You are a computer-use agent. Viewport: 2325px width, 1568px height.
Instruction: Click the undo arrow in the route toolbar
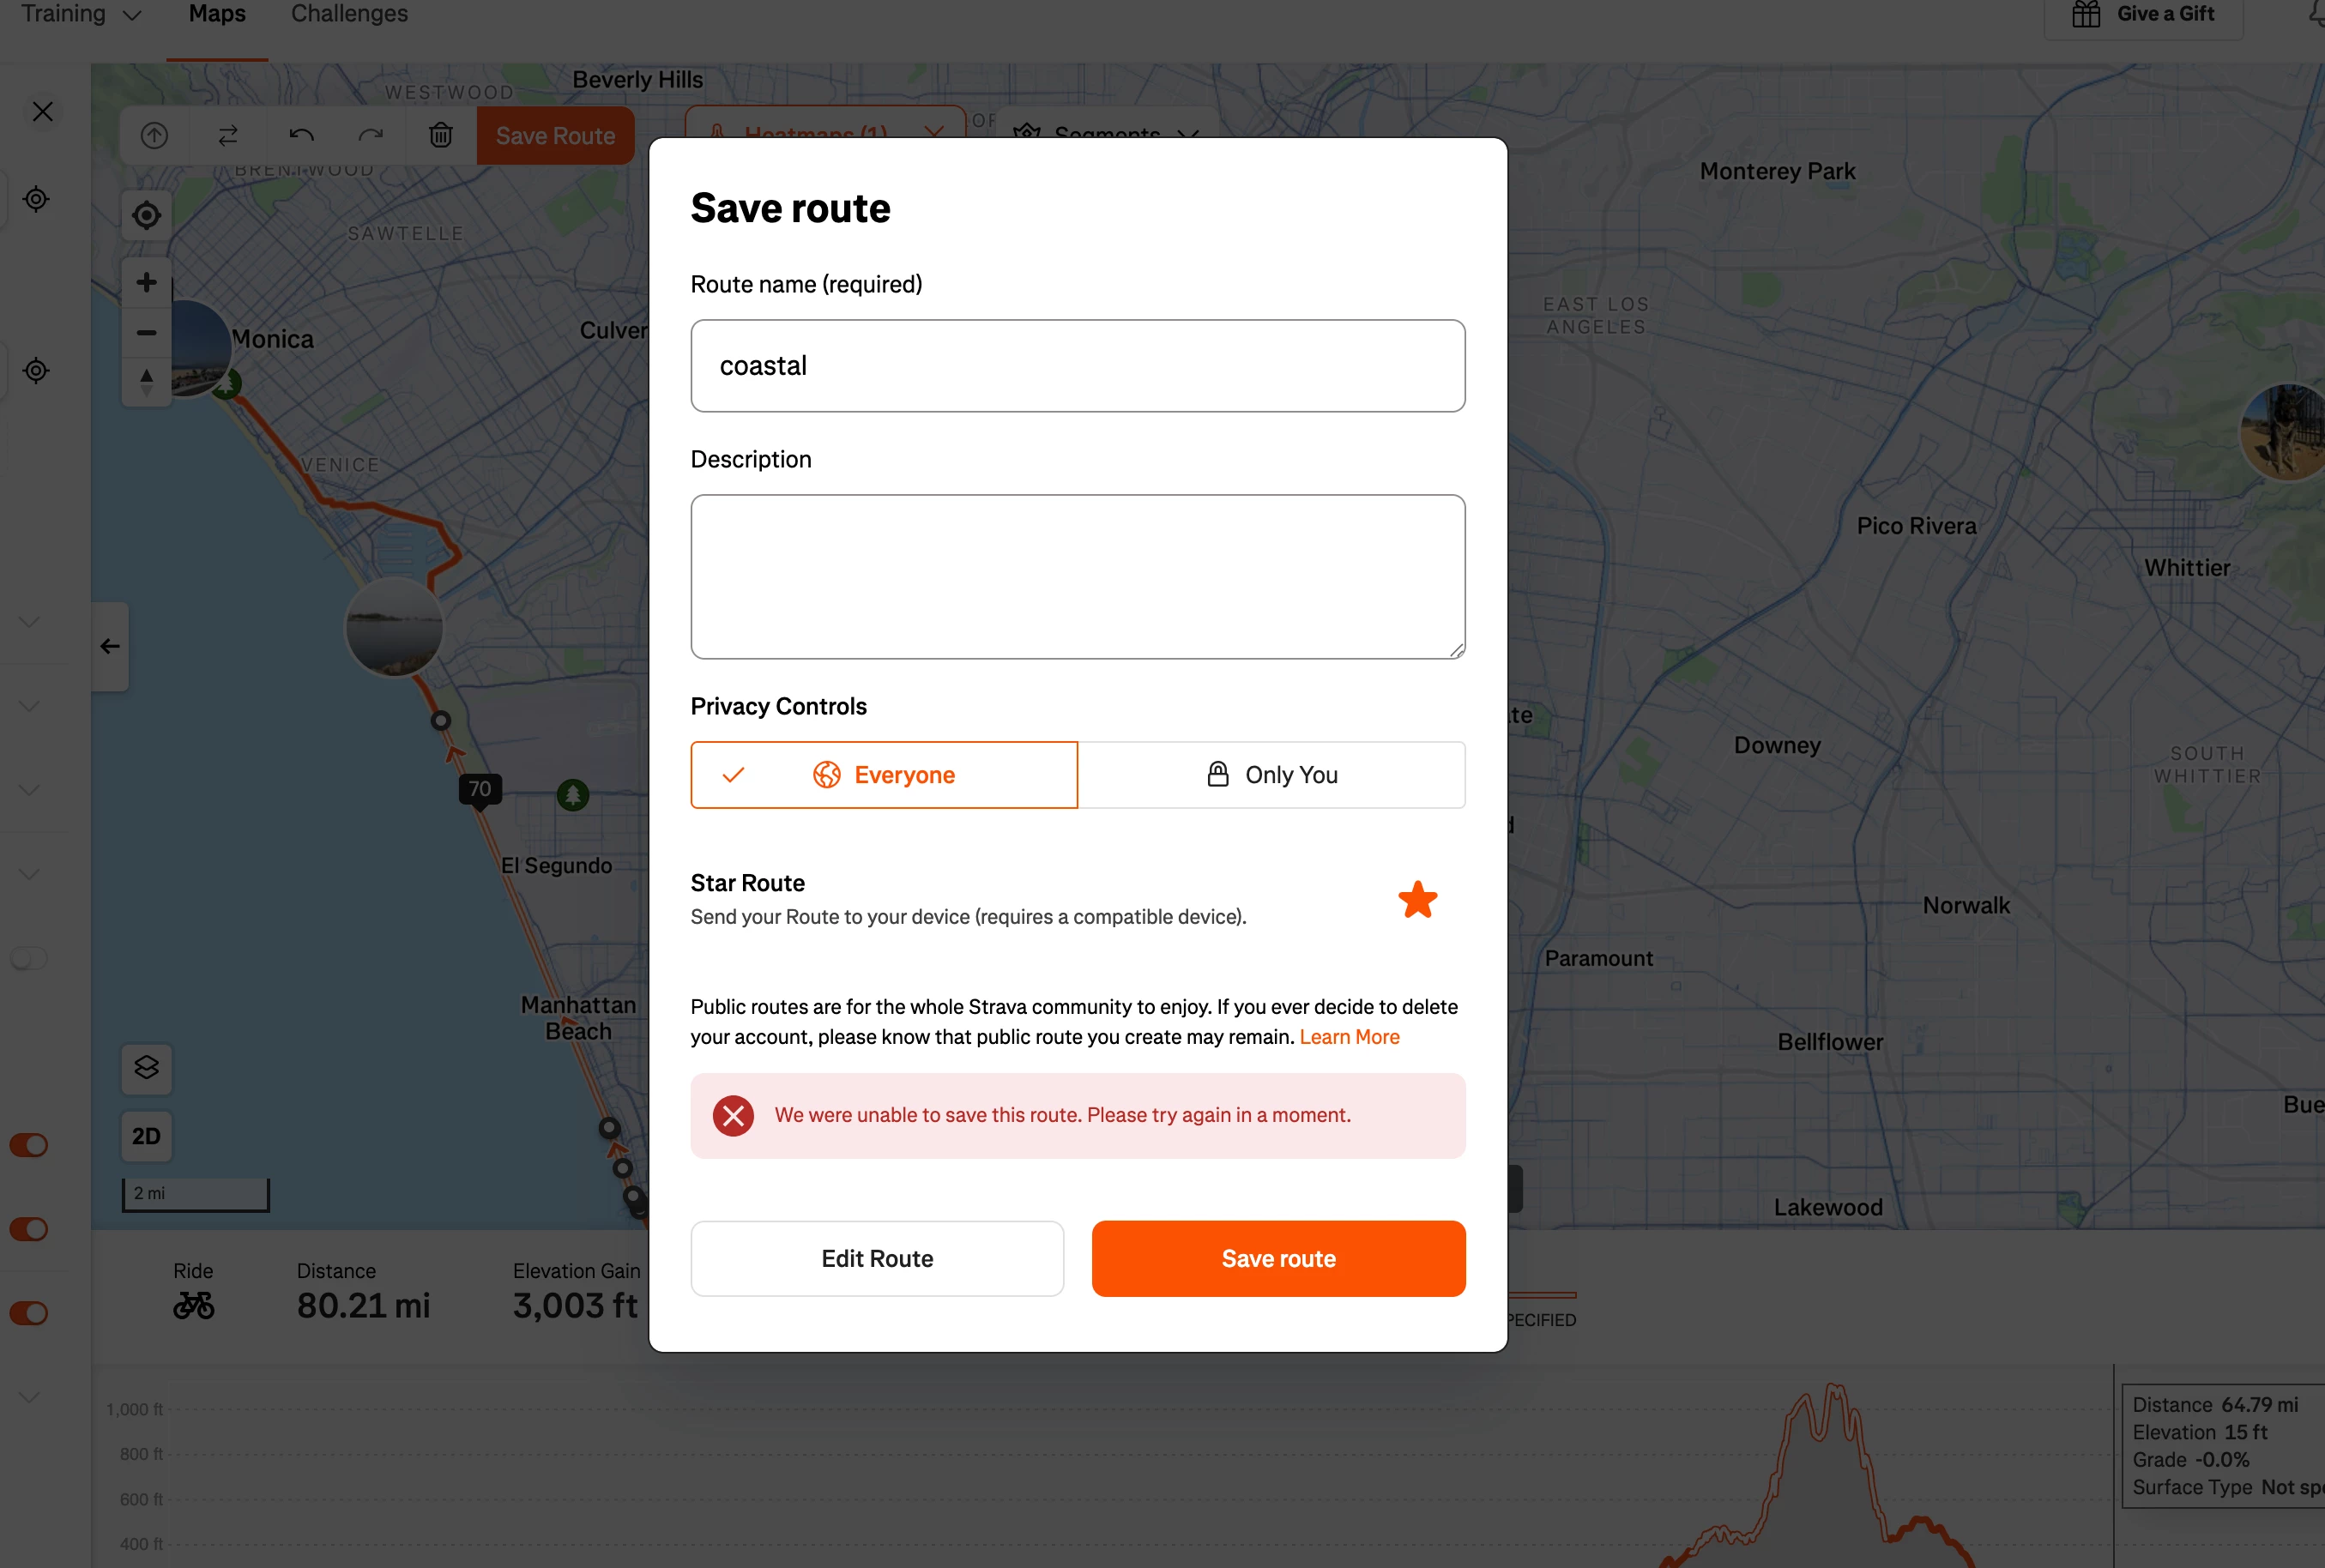tap(301, 135)
